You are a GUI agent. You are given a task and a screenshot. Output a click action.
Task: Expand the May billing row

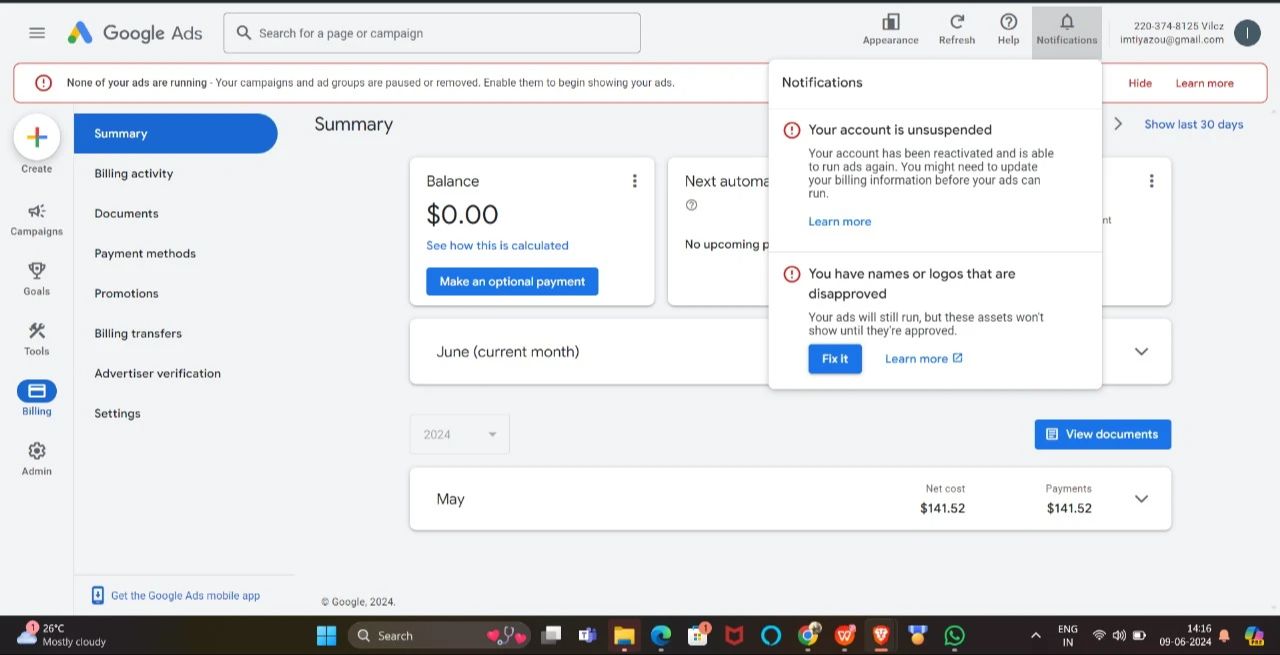(x=1141, y=499)
